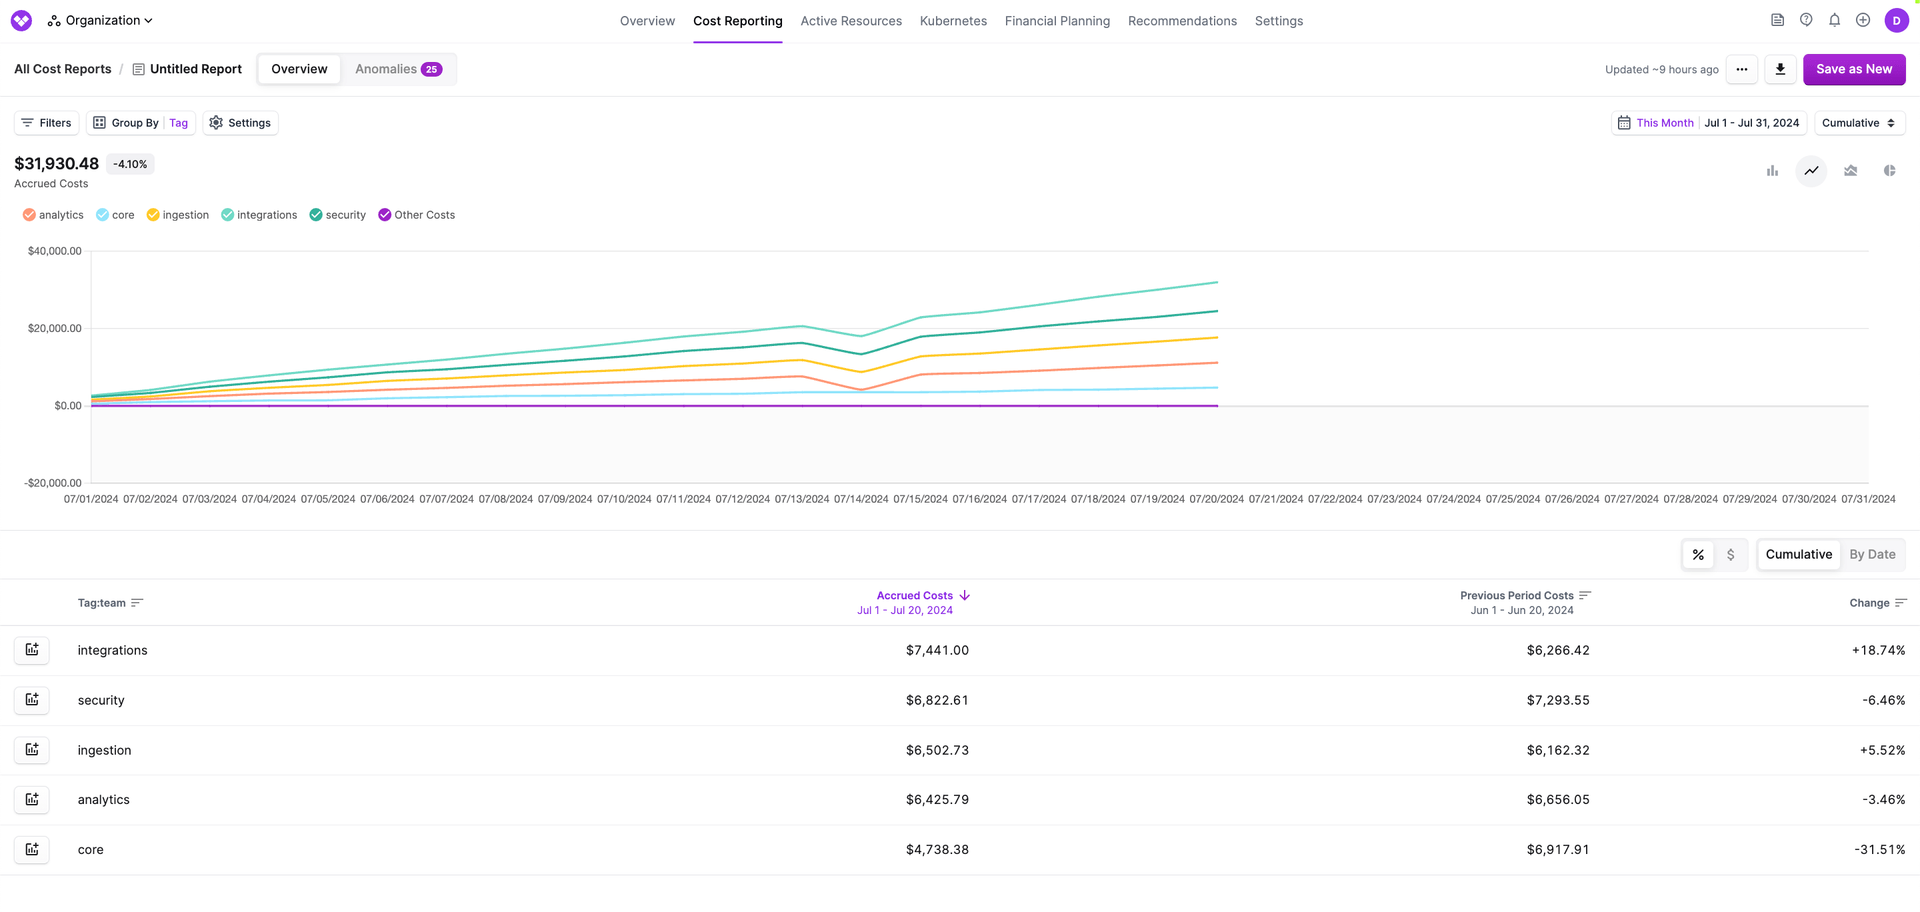The image size is (1920, 912).
Task: Open the help question-mark icon
Action: (x=1806, y=20)
